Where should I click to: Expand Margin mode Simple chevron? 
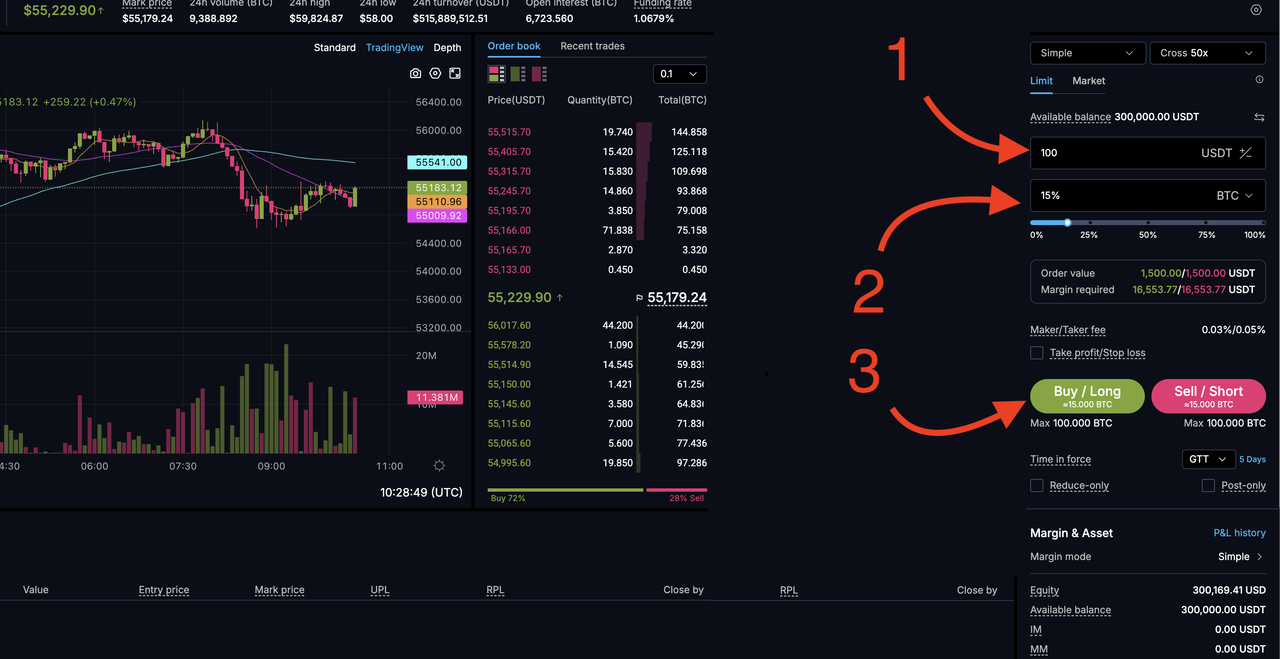(1260, 557)
